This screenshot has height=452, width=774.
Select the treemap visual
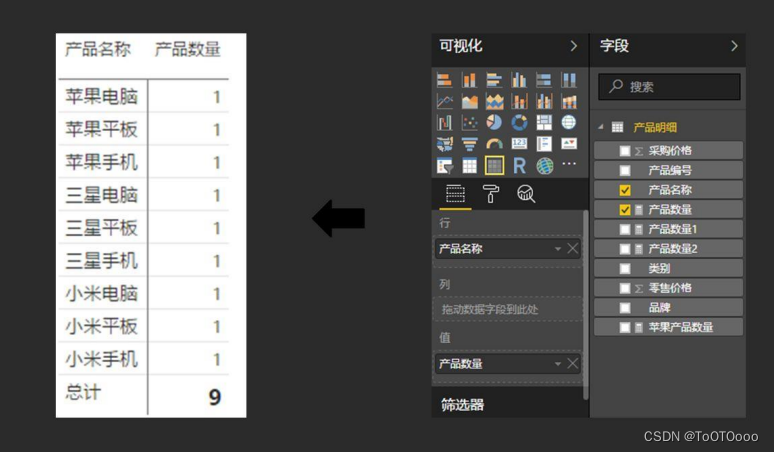[x=544, y=122]
